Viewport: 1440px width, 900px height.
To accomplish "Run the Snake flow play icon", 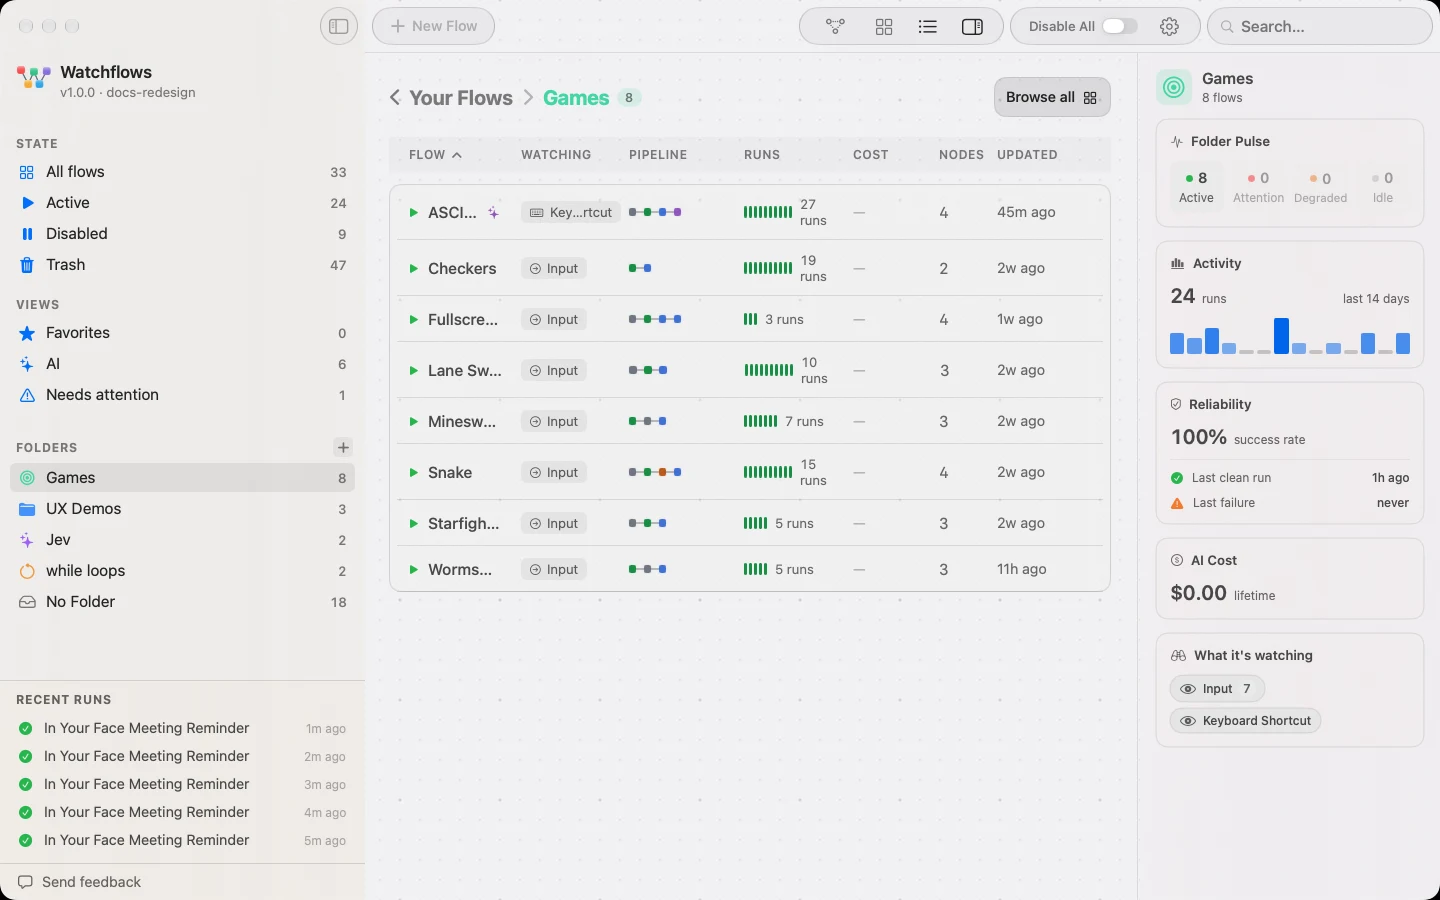I will [x=413, y=473].
